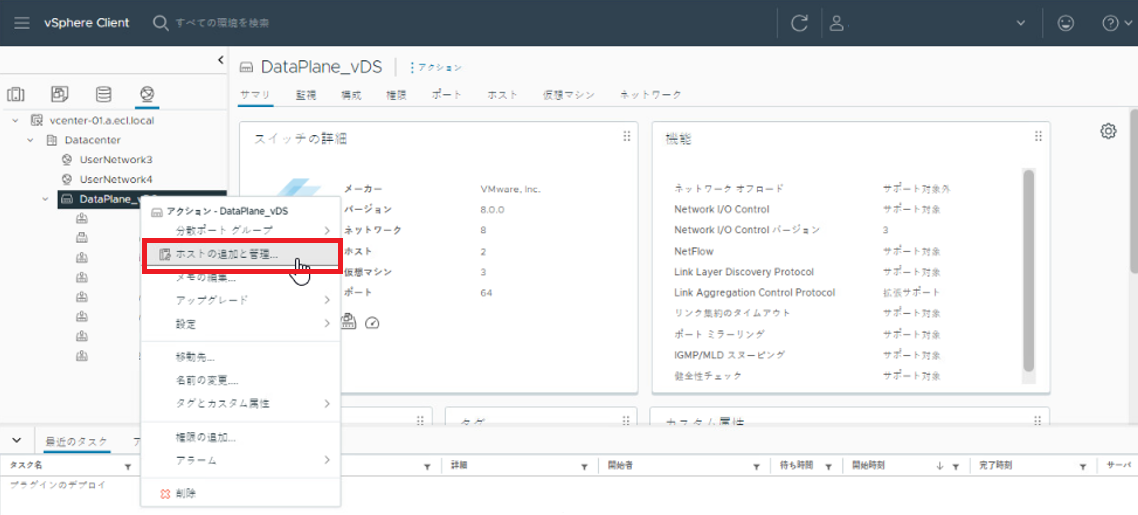Image resolution: width=1138 pixels, height=515 pixels.
Task: Open the Hosts and Clusters inventory view
Action: pyautogui.click(x=16, y=95)
